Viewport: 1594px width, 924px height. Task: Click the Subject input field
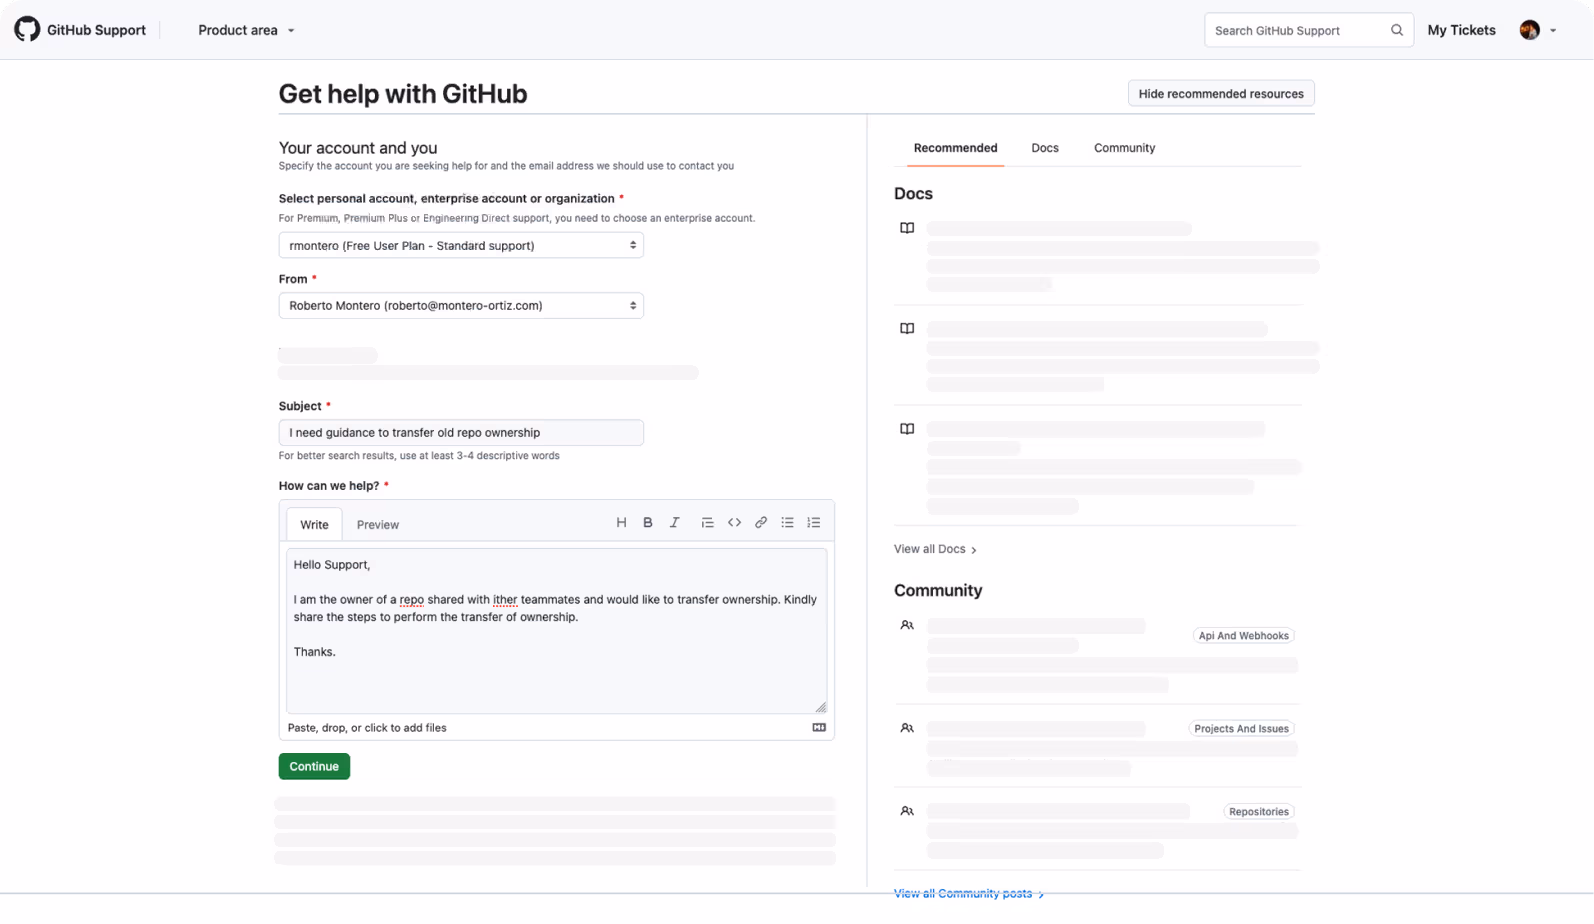coord(461,433)
